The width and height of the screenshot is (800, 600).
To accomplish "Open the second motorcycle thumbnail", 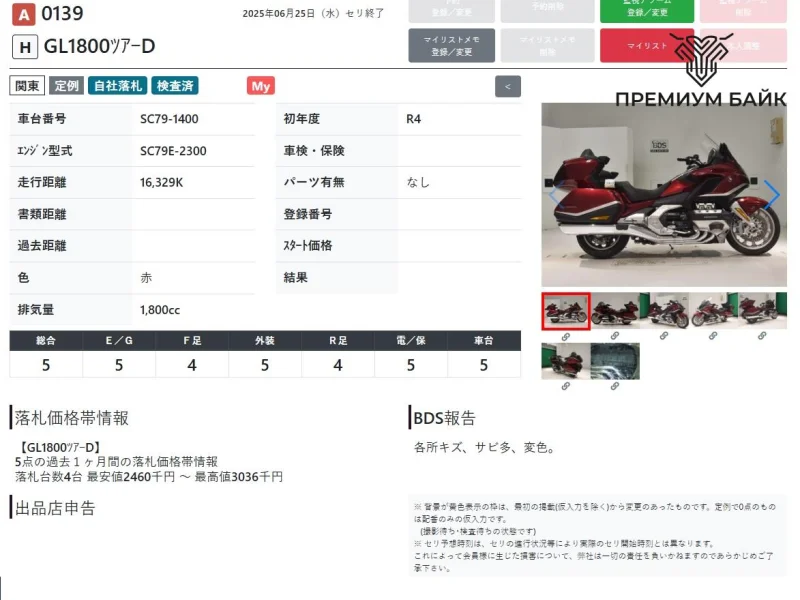I will pyautogui.click(x=615, y=311).
